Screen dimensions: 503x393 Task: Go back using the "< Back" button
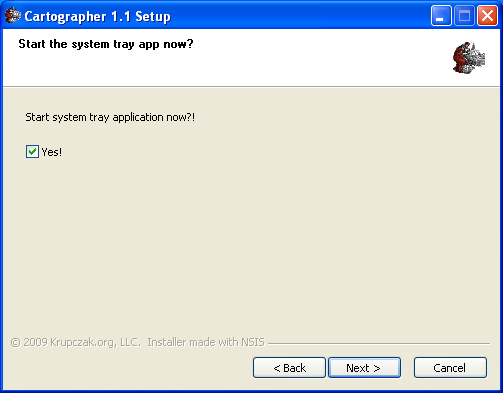point(289,368)
